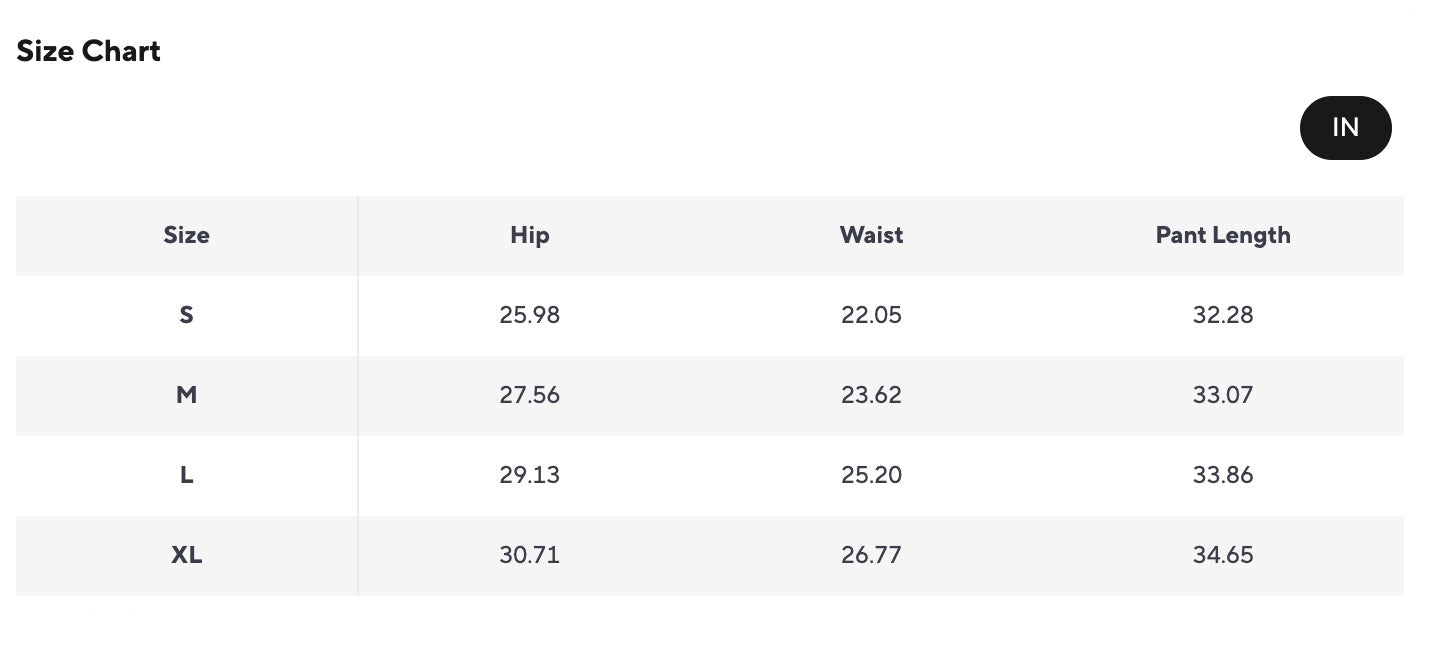Click the Waist column header
1450x658 pixels.
(871, 235)
